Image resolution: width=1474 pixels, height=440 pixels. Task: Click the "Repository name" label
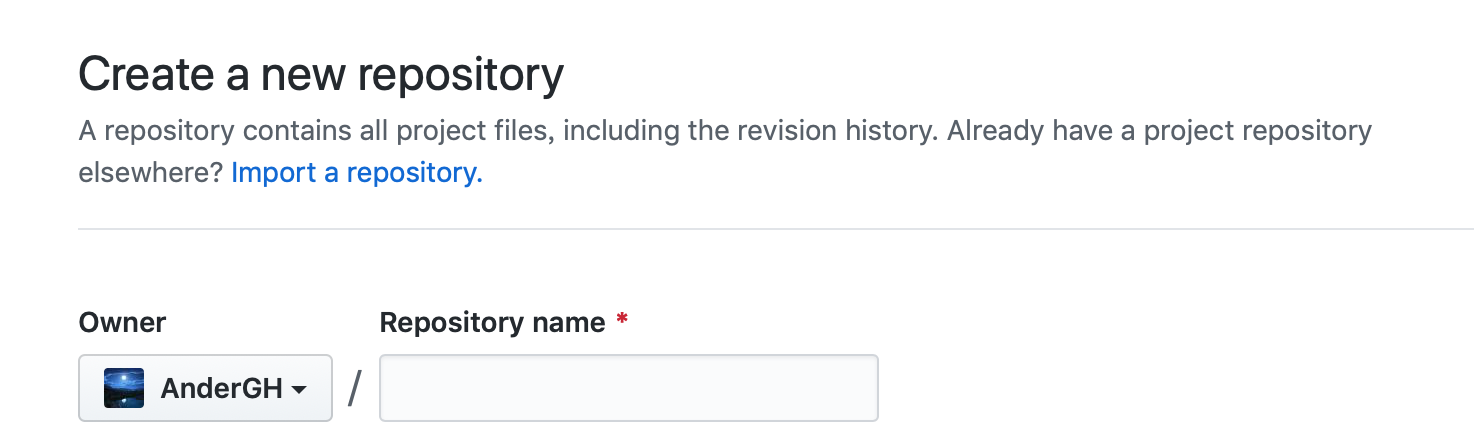(493, 323)
